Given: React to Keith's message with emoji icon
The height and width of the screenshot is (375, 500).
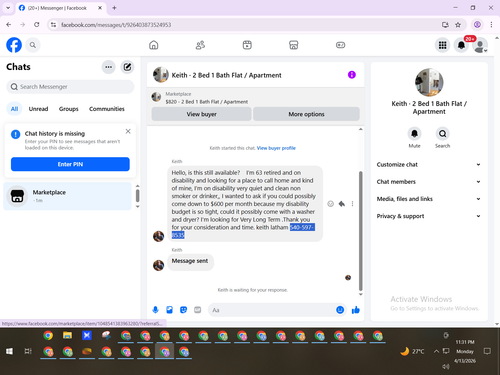Looking at the screenshot, I should 330,204.
